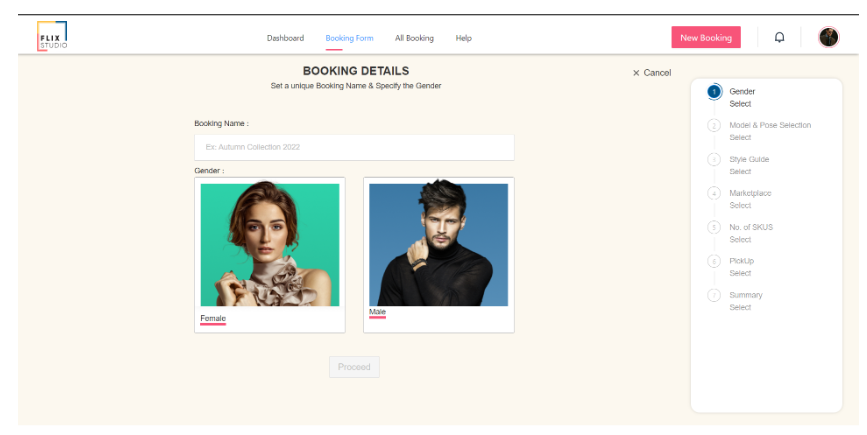Choose the Male model photo
Image resolution: width=867 pixels, height=435 pixels.
click(438, 245)
